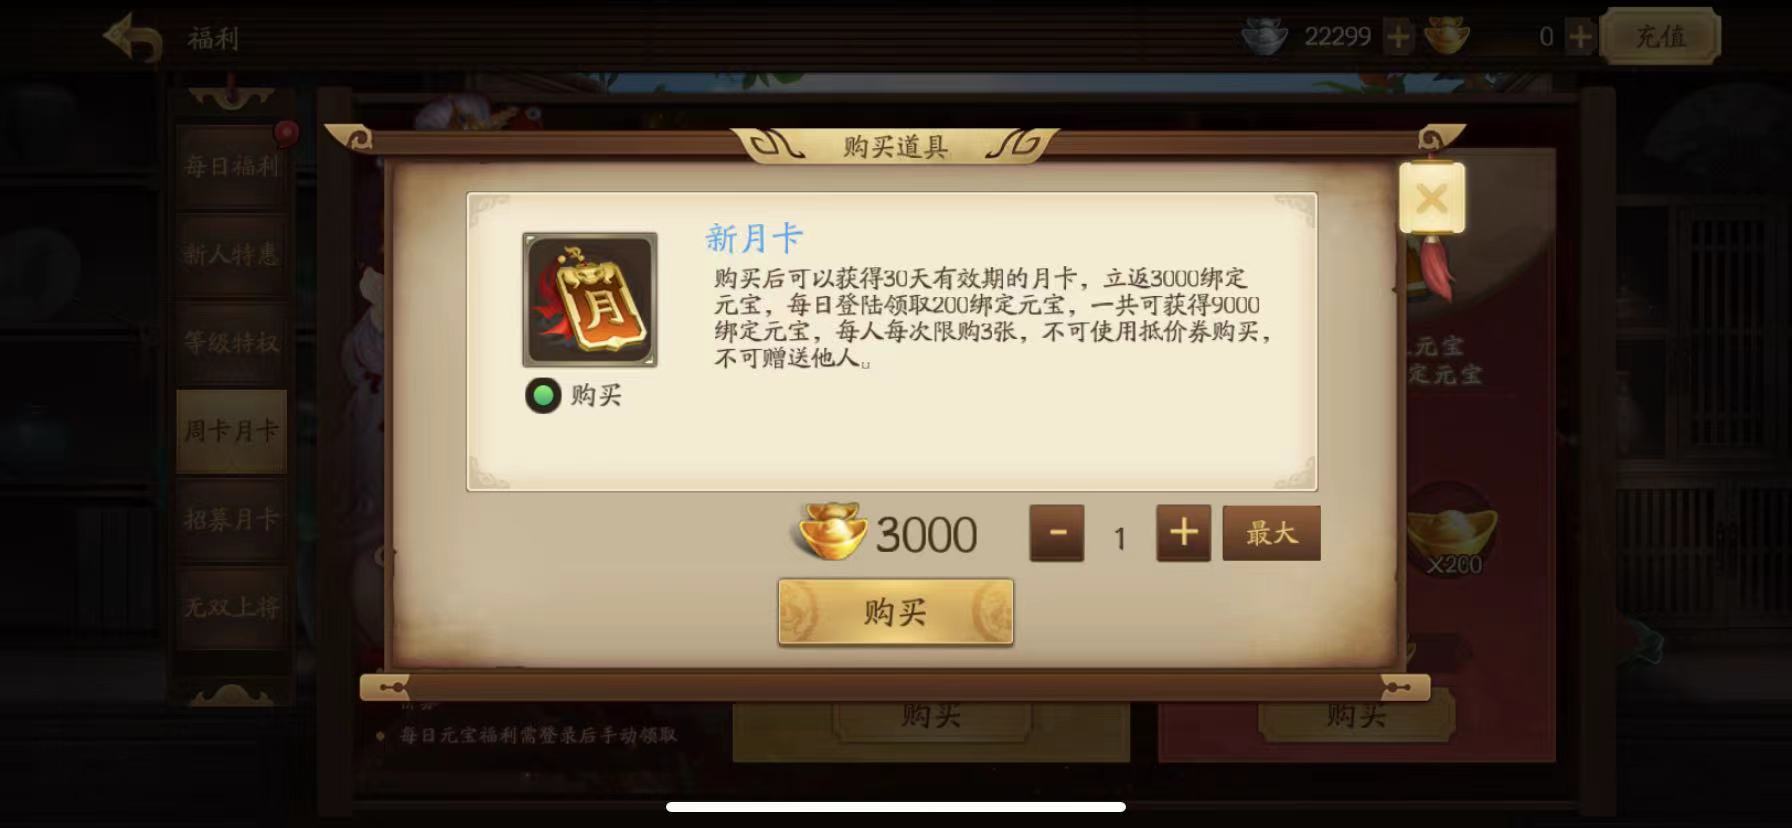Screen dimensions: 1792x828
Task: Decrease the purchase quantity with minus
Action: 1057,533
